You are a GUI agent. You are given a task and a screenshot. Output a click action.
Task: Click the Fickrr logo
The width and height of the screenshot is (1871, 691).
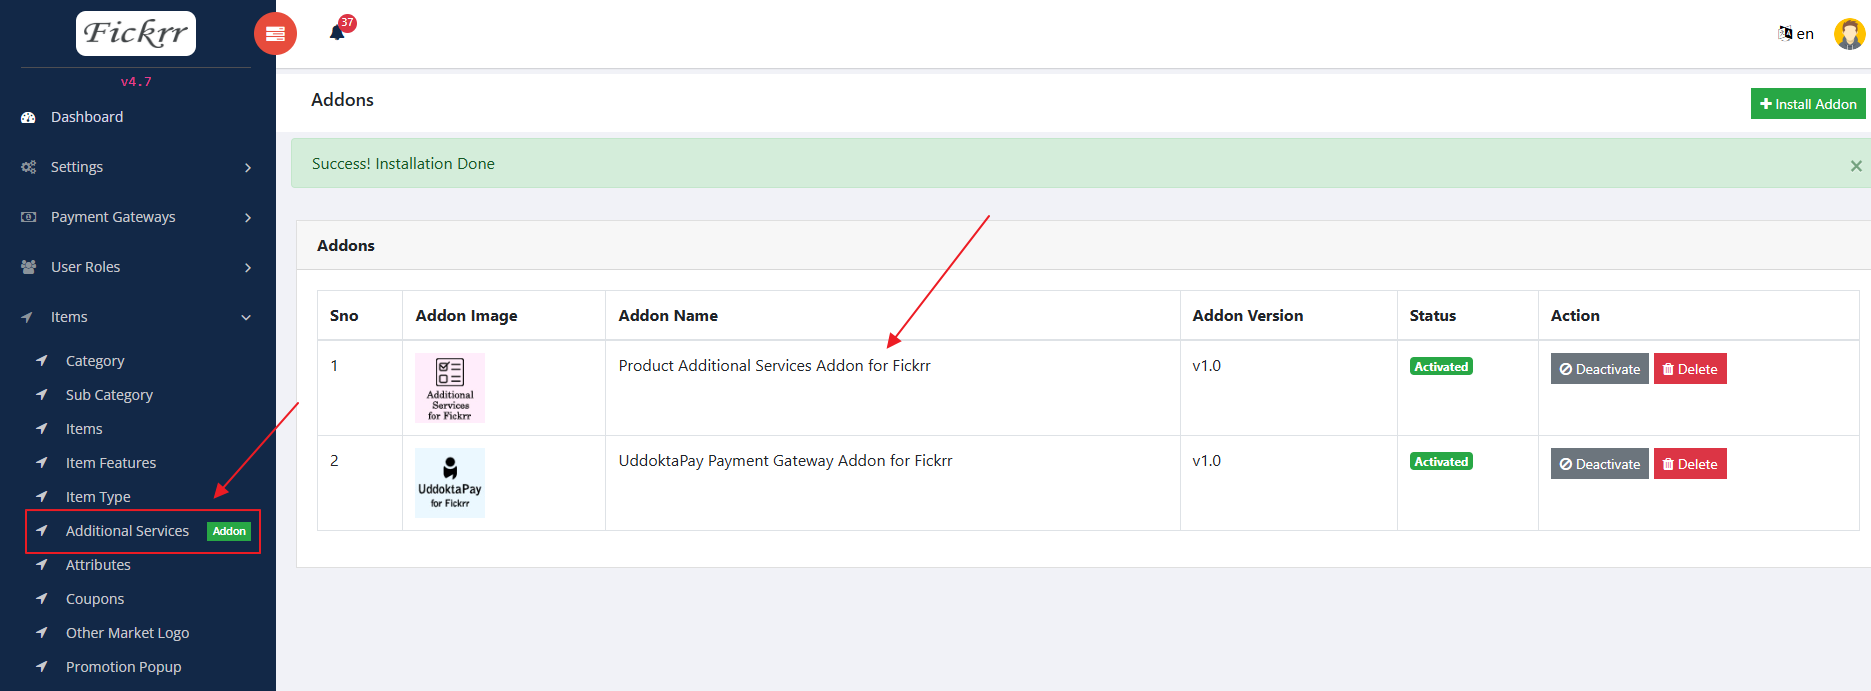point(136,34)
